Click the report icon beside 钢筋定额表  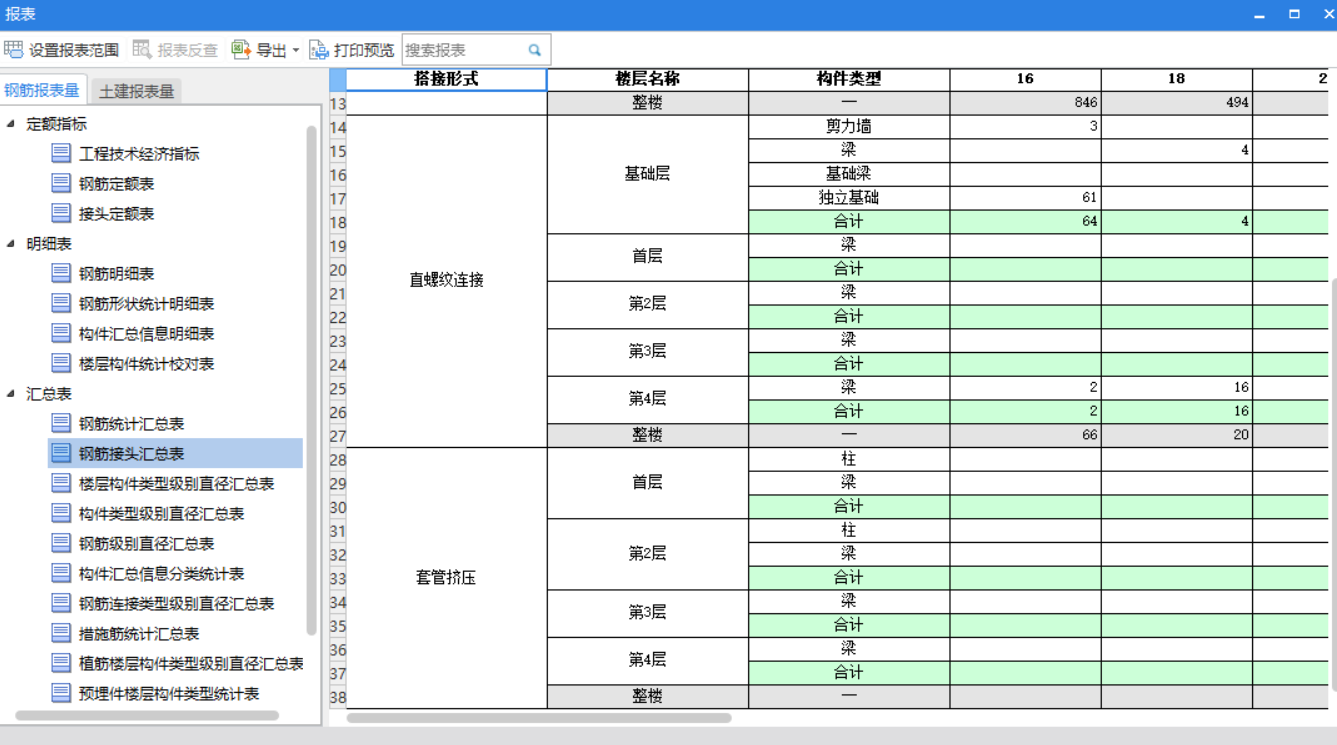click(61, 183)
